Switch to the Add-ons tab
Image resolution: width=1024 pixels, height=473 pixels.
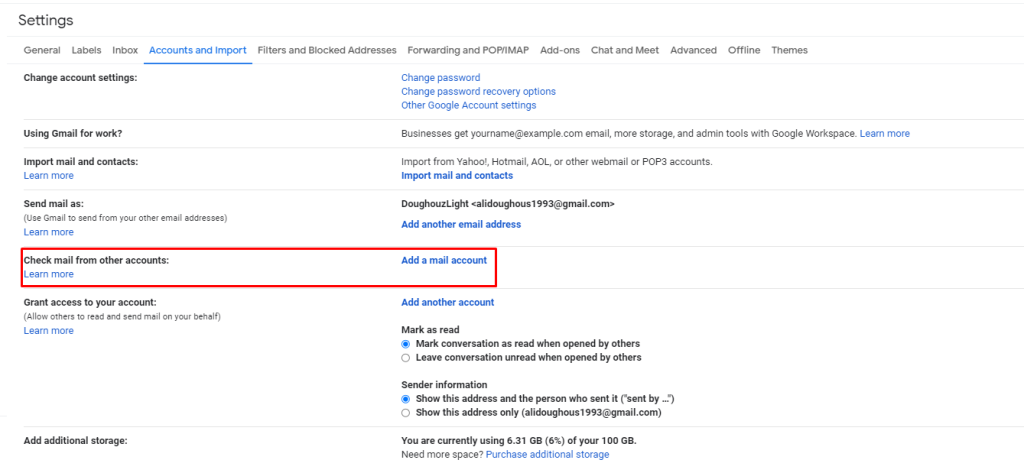tap(560, 50)
